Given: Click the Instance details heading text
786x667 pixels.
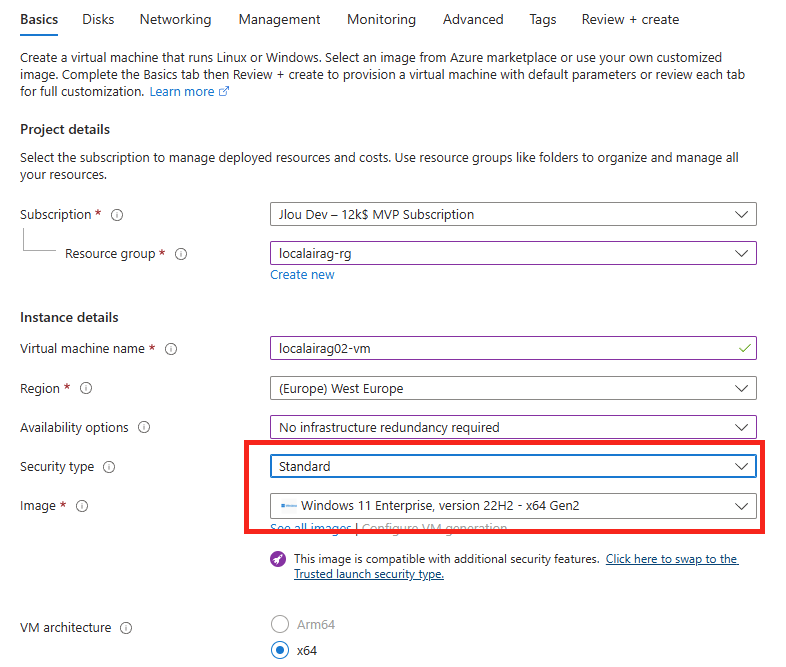Looking at the screenshot, I should (x=69, y=317).
